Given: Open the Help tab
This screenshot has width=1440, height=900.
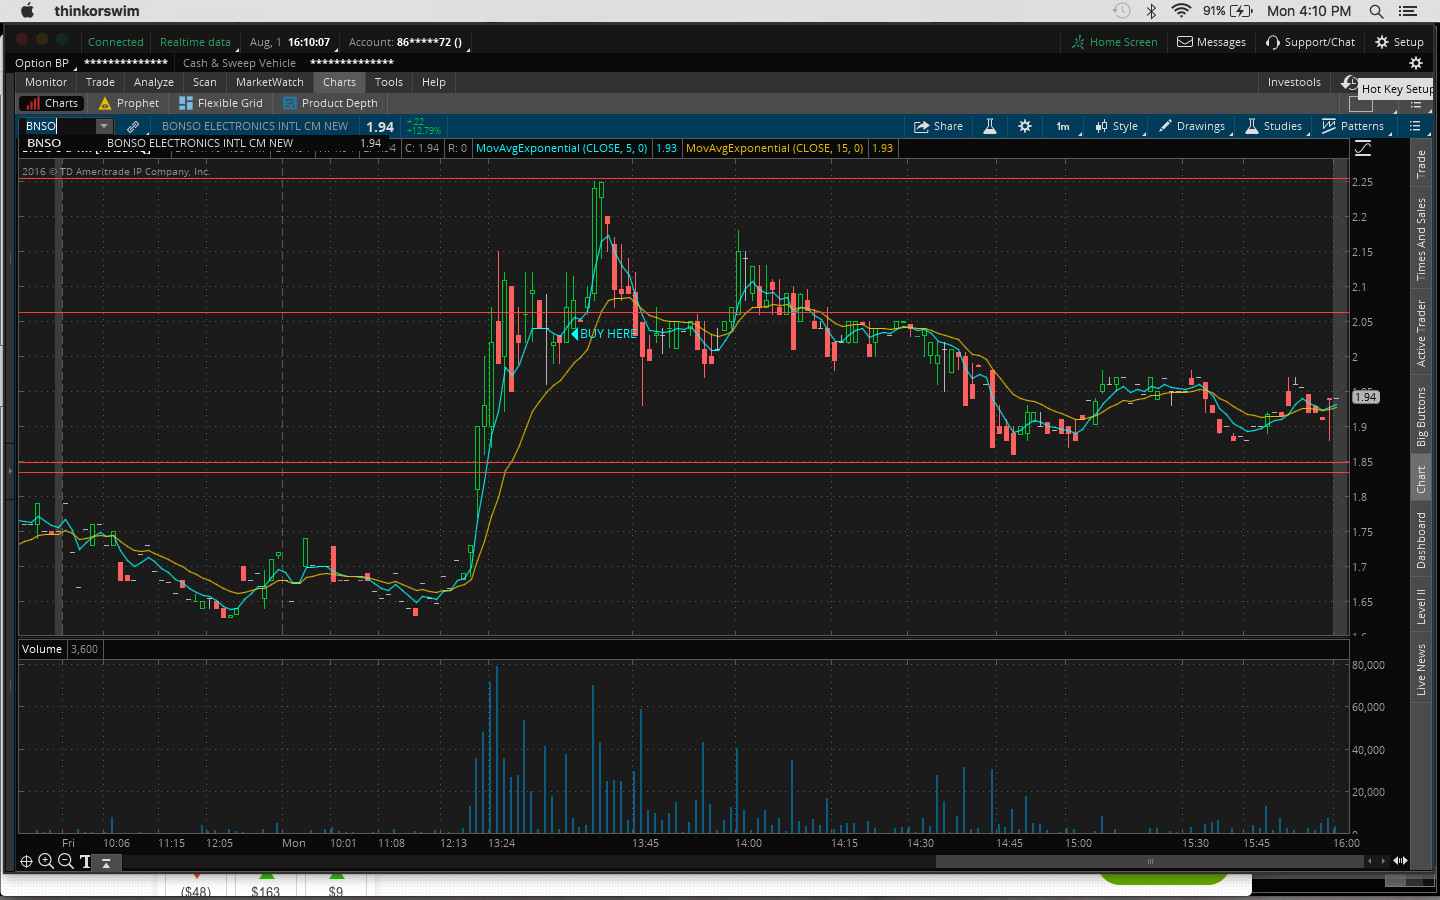Looking at the screenshot, I should coord(434,82).
